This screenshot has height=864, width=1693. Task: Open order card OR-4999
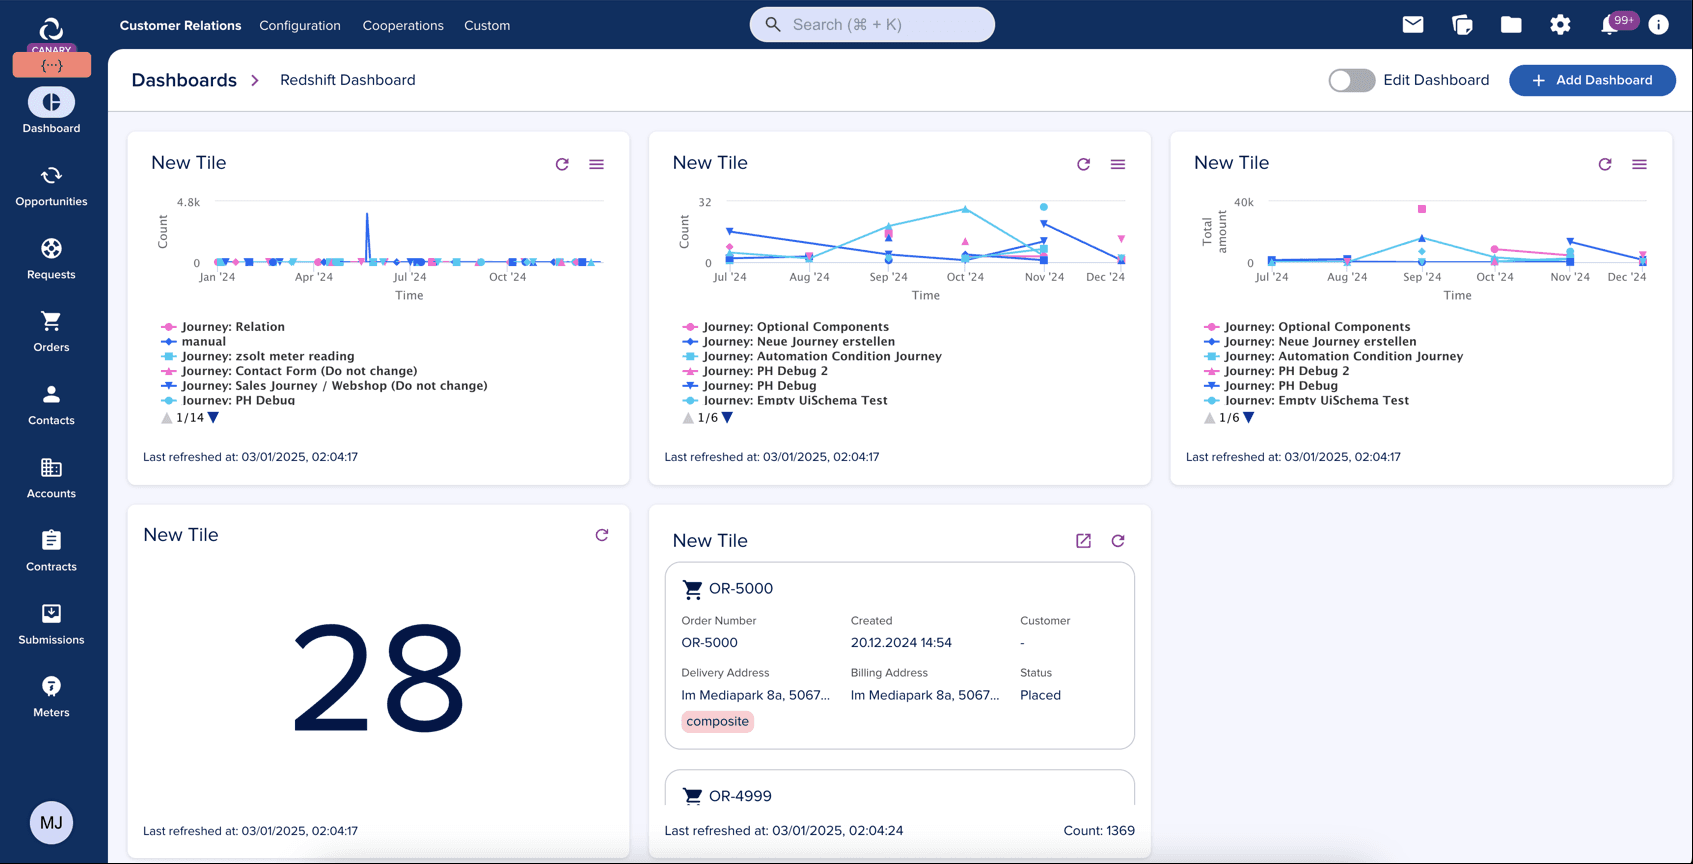pos(899,788)
